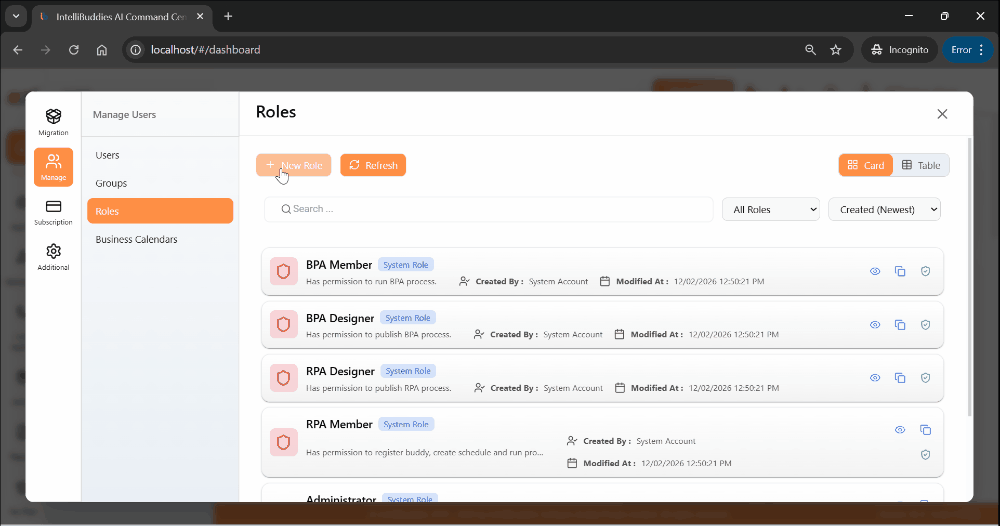Copy the BPA Member role
The image size is (1000, 526).
tap(900, 271)
